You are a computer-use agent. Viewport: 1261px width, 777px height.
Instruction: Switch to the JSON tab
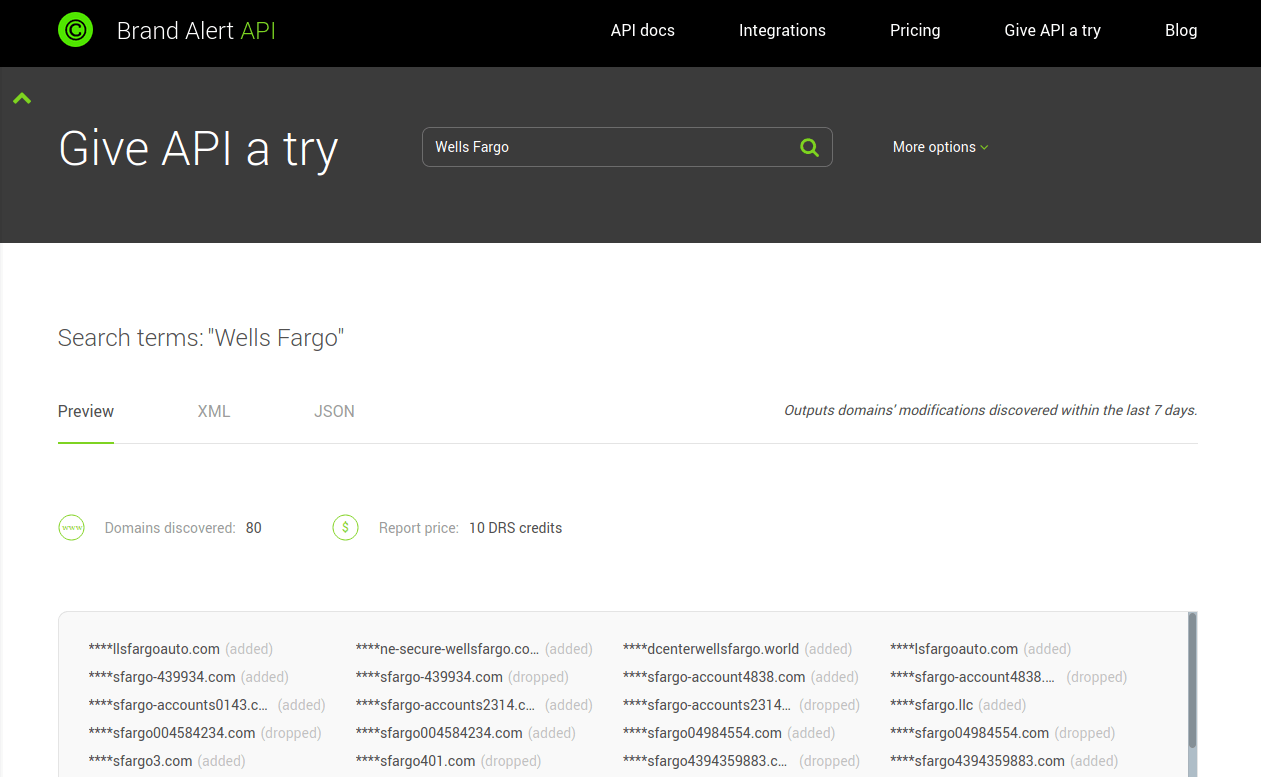pyautogui.click(x=334, y=411)
